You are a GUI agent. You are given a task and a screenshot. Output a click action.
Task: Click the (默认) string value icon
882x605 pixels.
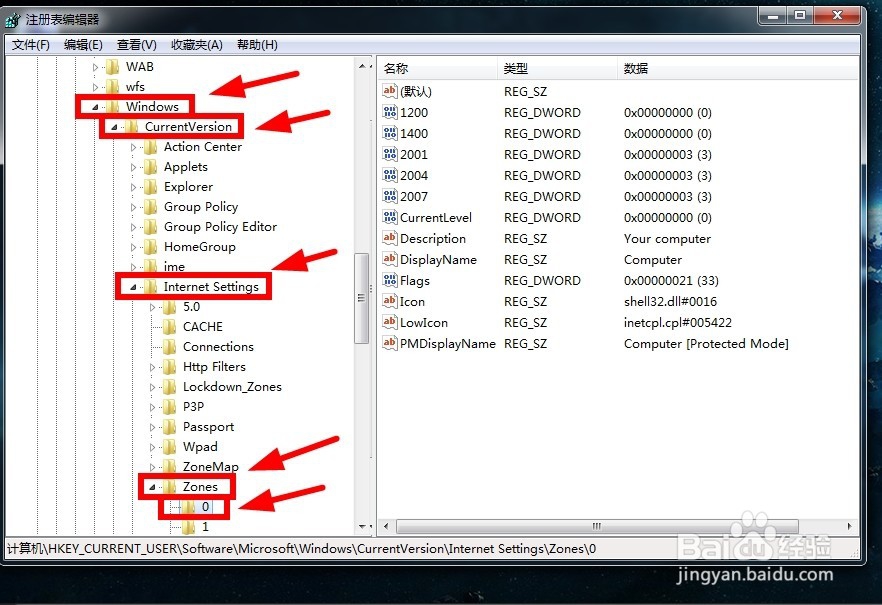390,91
